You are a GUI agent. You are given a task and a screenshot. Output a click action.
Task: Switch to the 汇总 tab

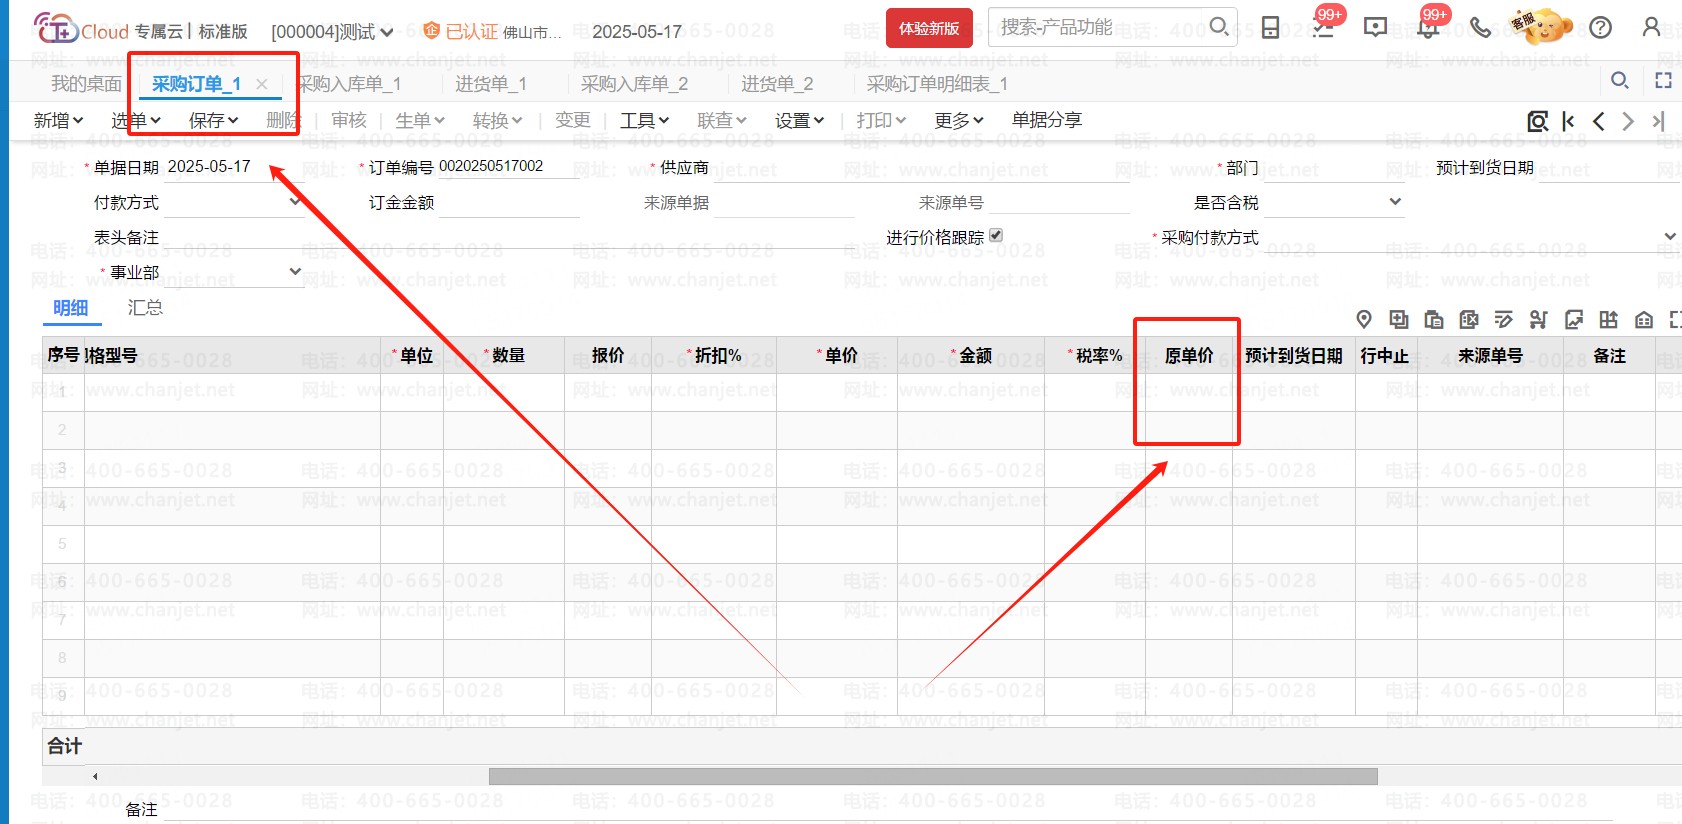tap(145, 308)
